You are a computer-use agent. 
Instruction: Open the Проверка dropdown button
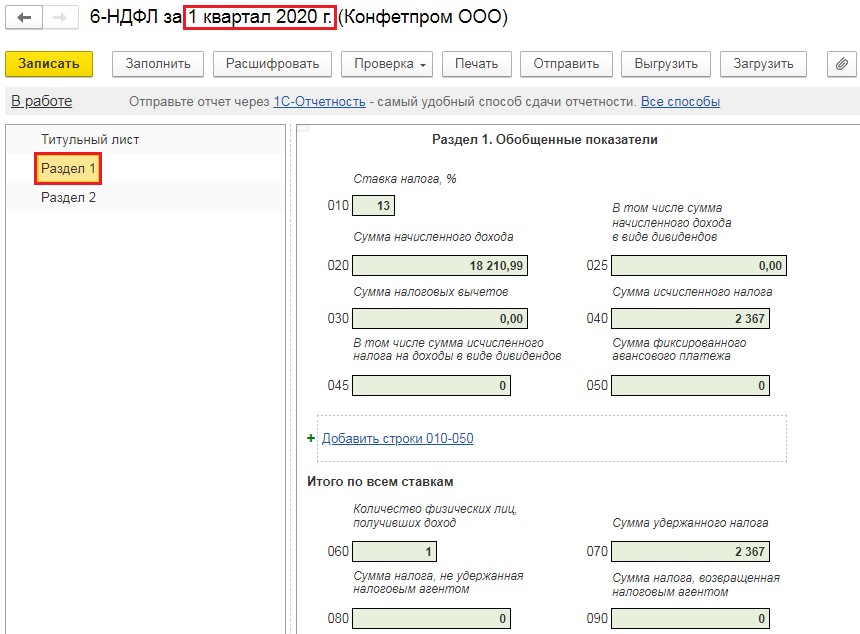[x=387, y=64]
